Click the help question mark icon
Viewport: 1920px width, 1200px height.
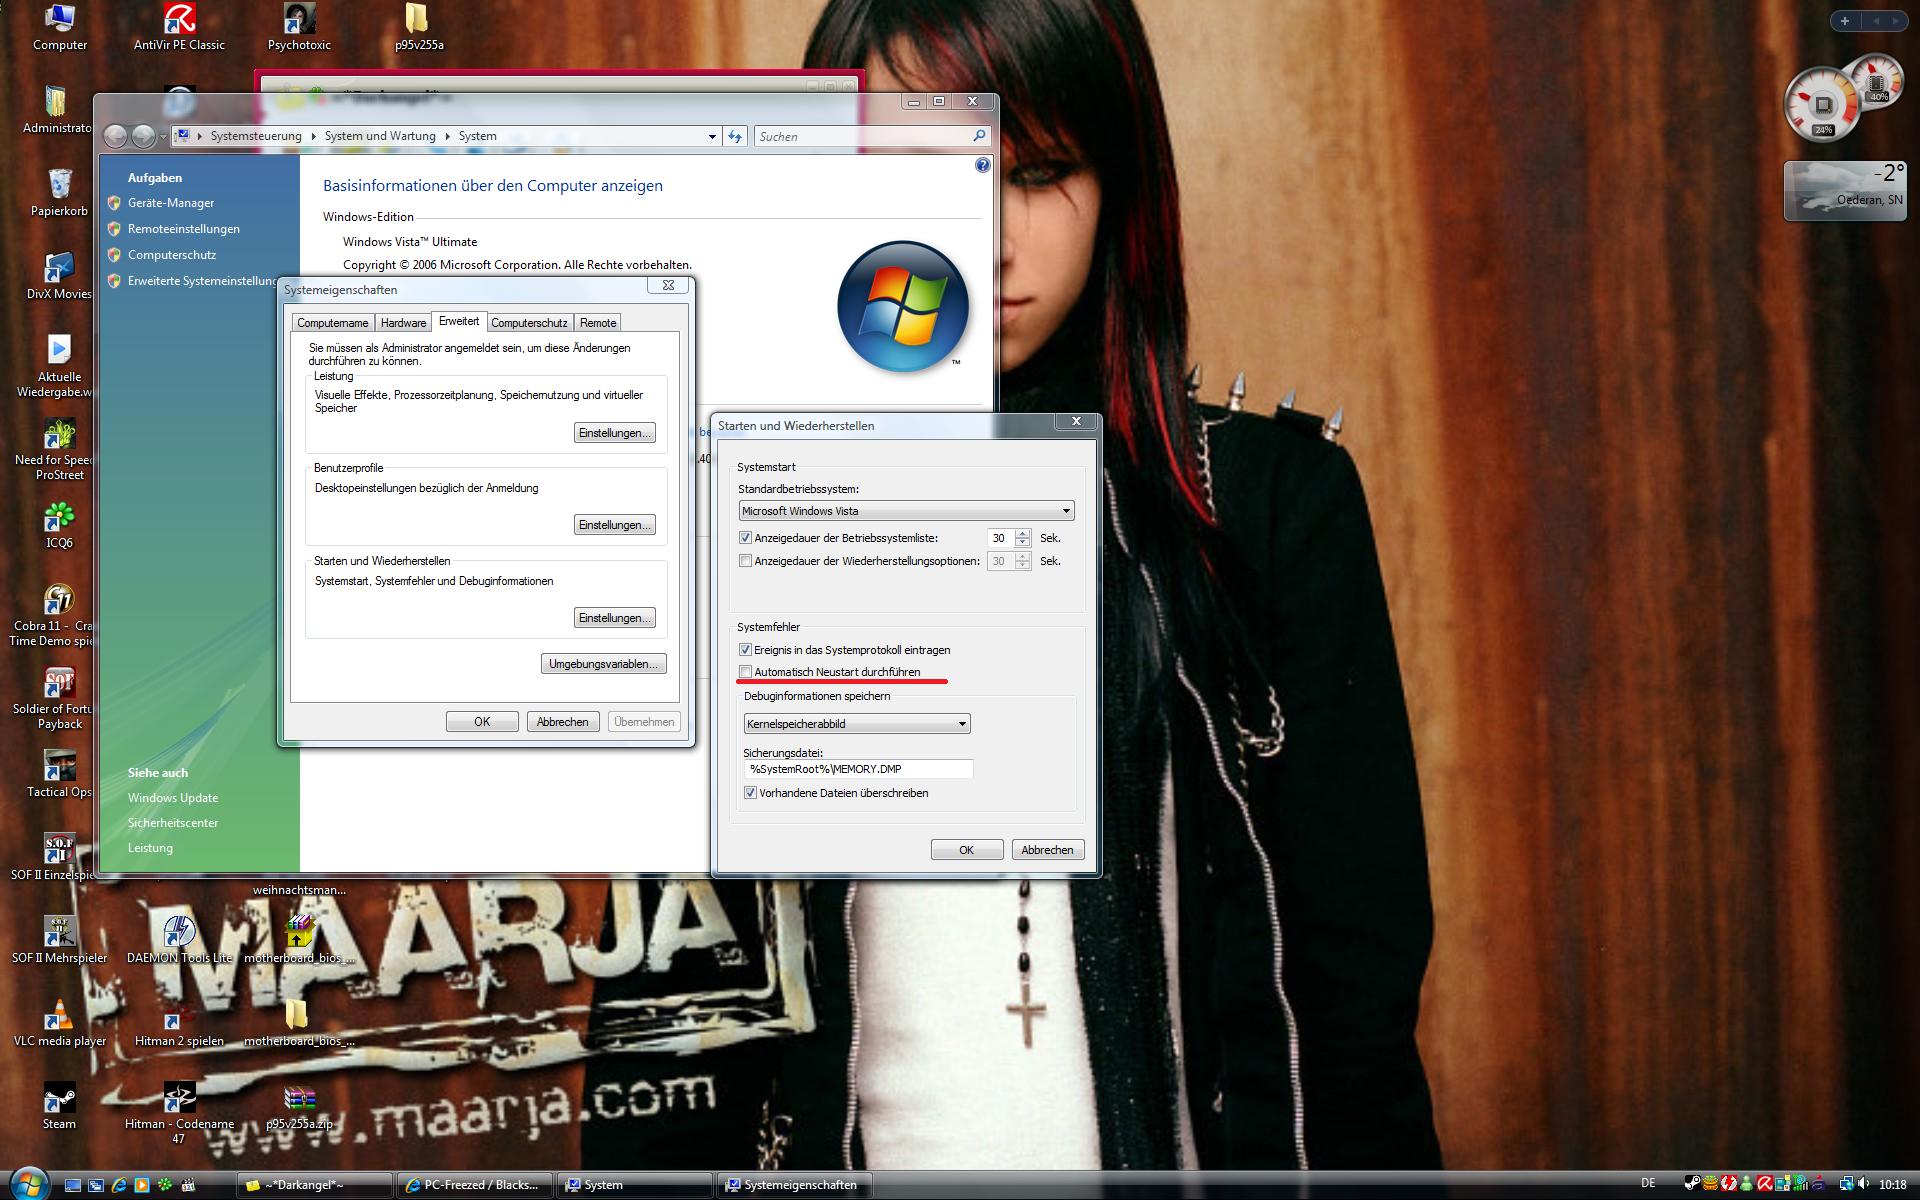pyautogui.click(x=982, y=165)
